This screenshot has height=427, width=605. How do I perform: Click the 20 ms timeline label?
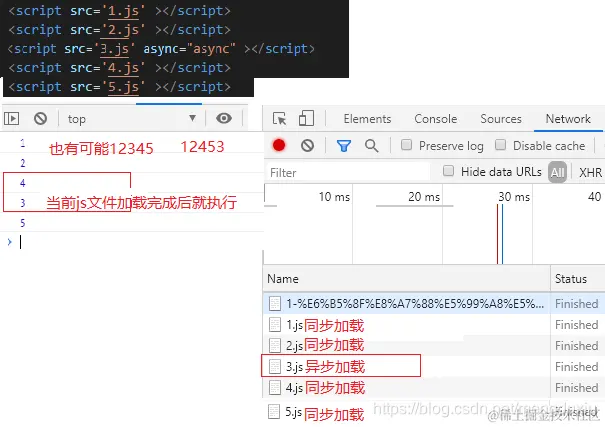(424, 197)
